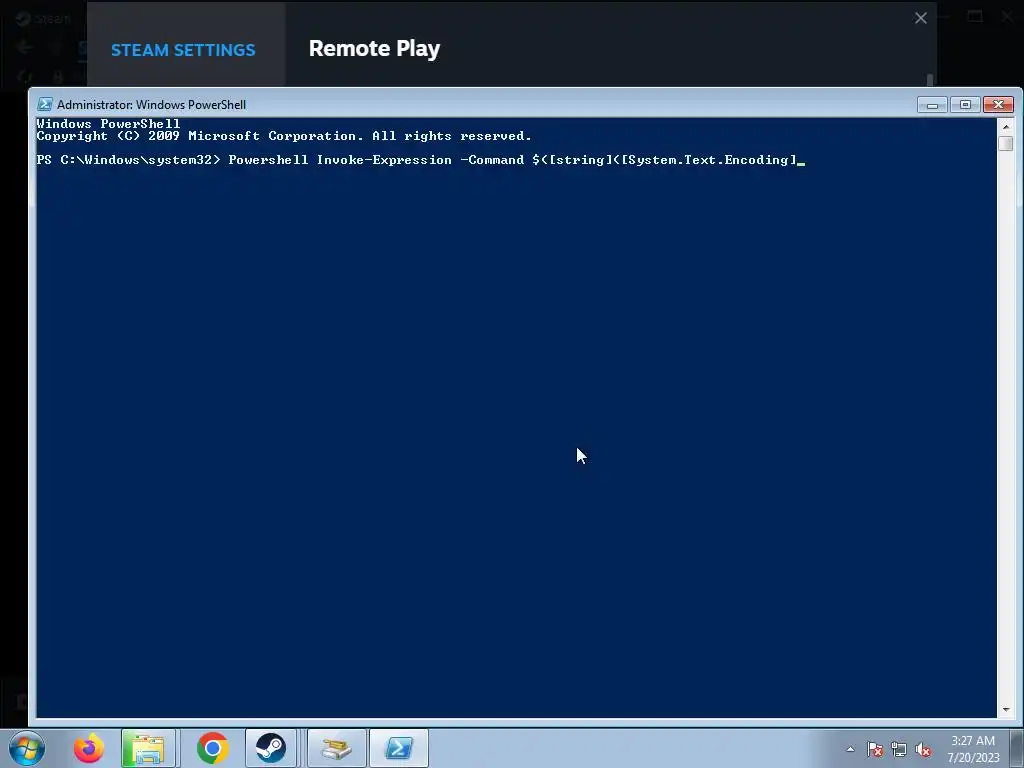Click the Invoke-Expression command text
1024x768 pixels.
point(384,160)
